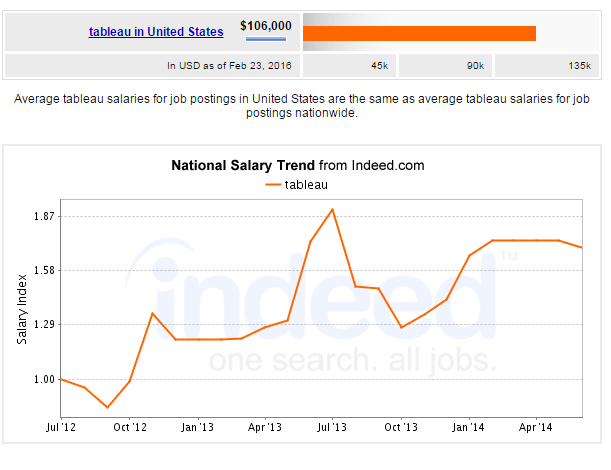Click the Jul '12 x-axis label
Screen dimensions: 611x470
tap(61, 427)
